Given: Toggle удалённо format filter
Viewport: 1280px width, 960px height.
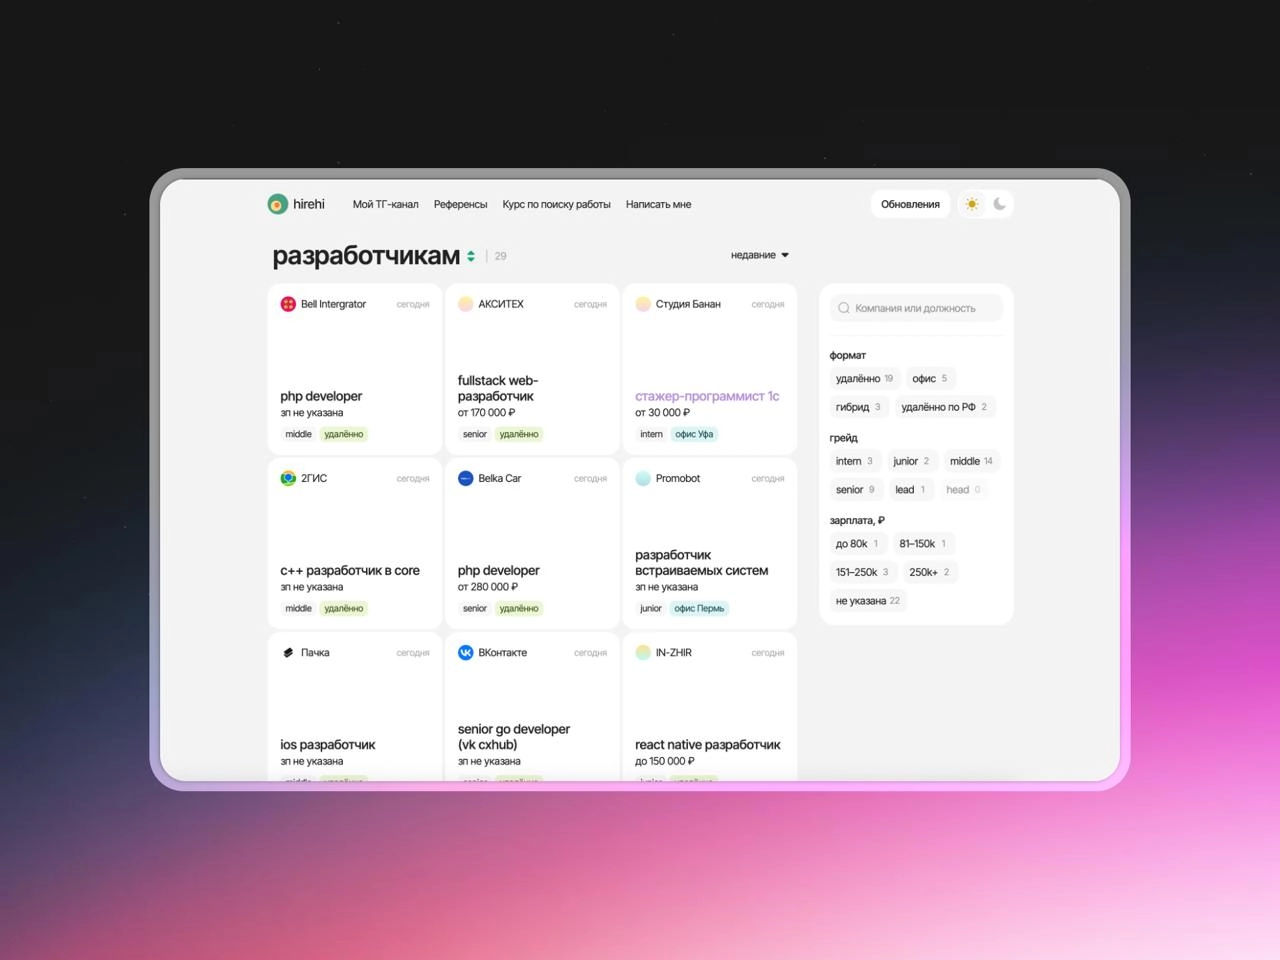Looking at the screenshot, I should [864, 378].
